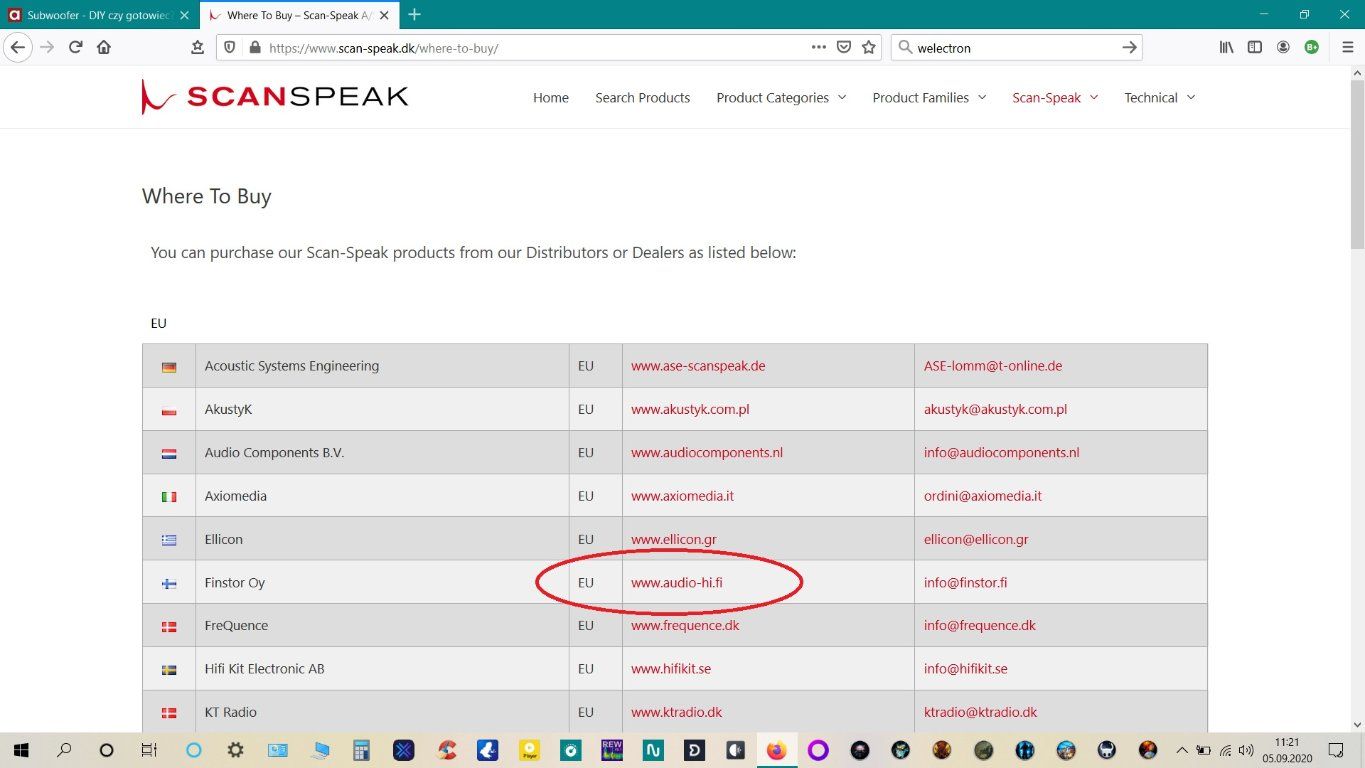Email info@hifikit.se
The width and height of the screenshot is (1365, 768).
[966, 668]
